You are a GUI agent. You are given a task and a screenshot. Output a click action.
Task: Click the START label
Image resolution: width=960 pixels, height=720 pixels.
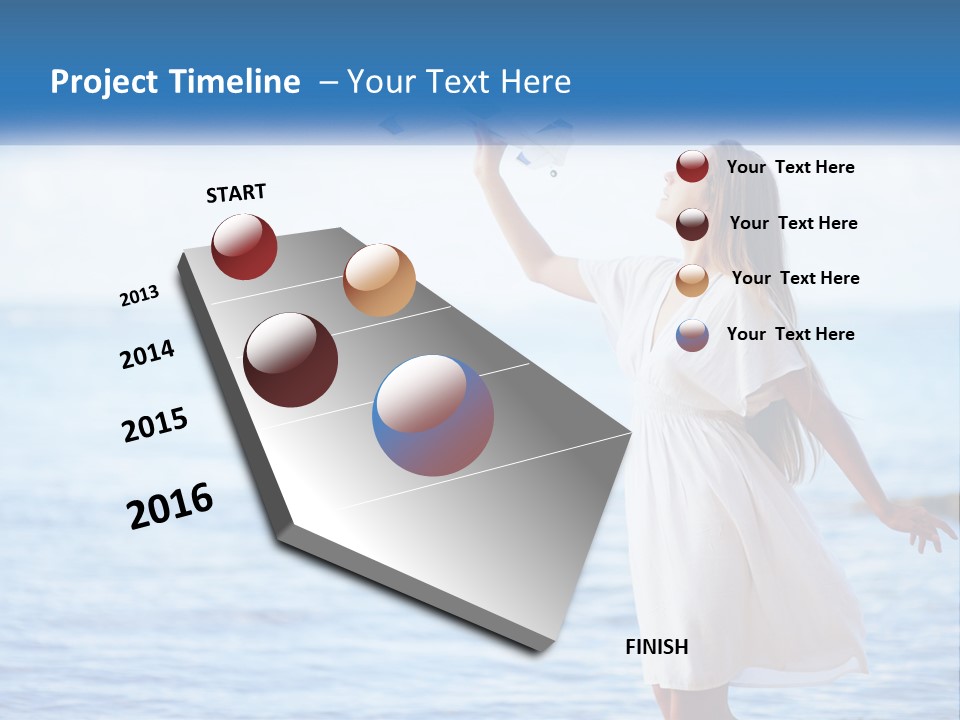236,193
